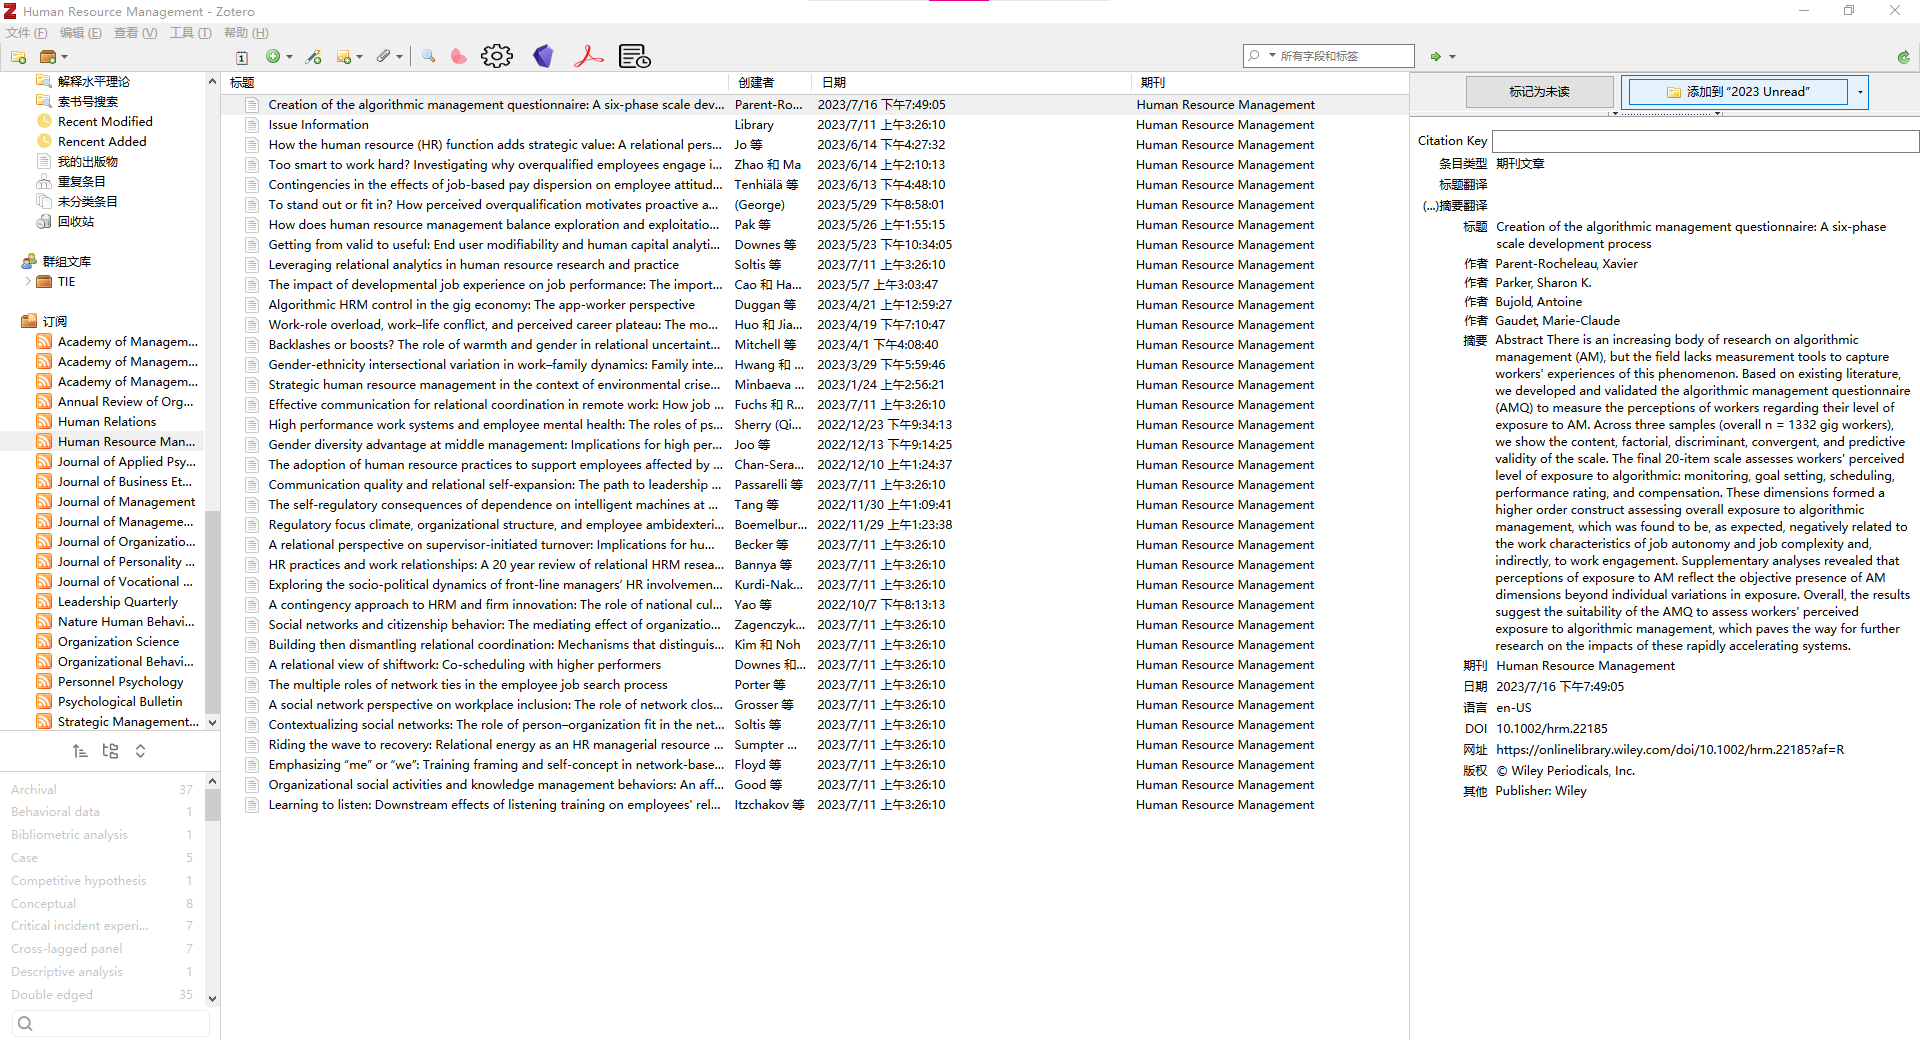Viewport: 1920px width, 1040px height.
Task: Click the RSS icon of Organization Science feed
Action: tap(44, 642)
